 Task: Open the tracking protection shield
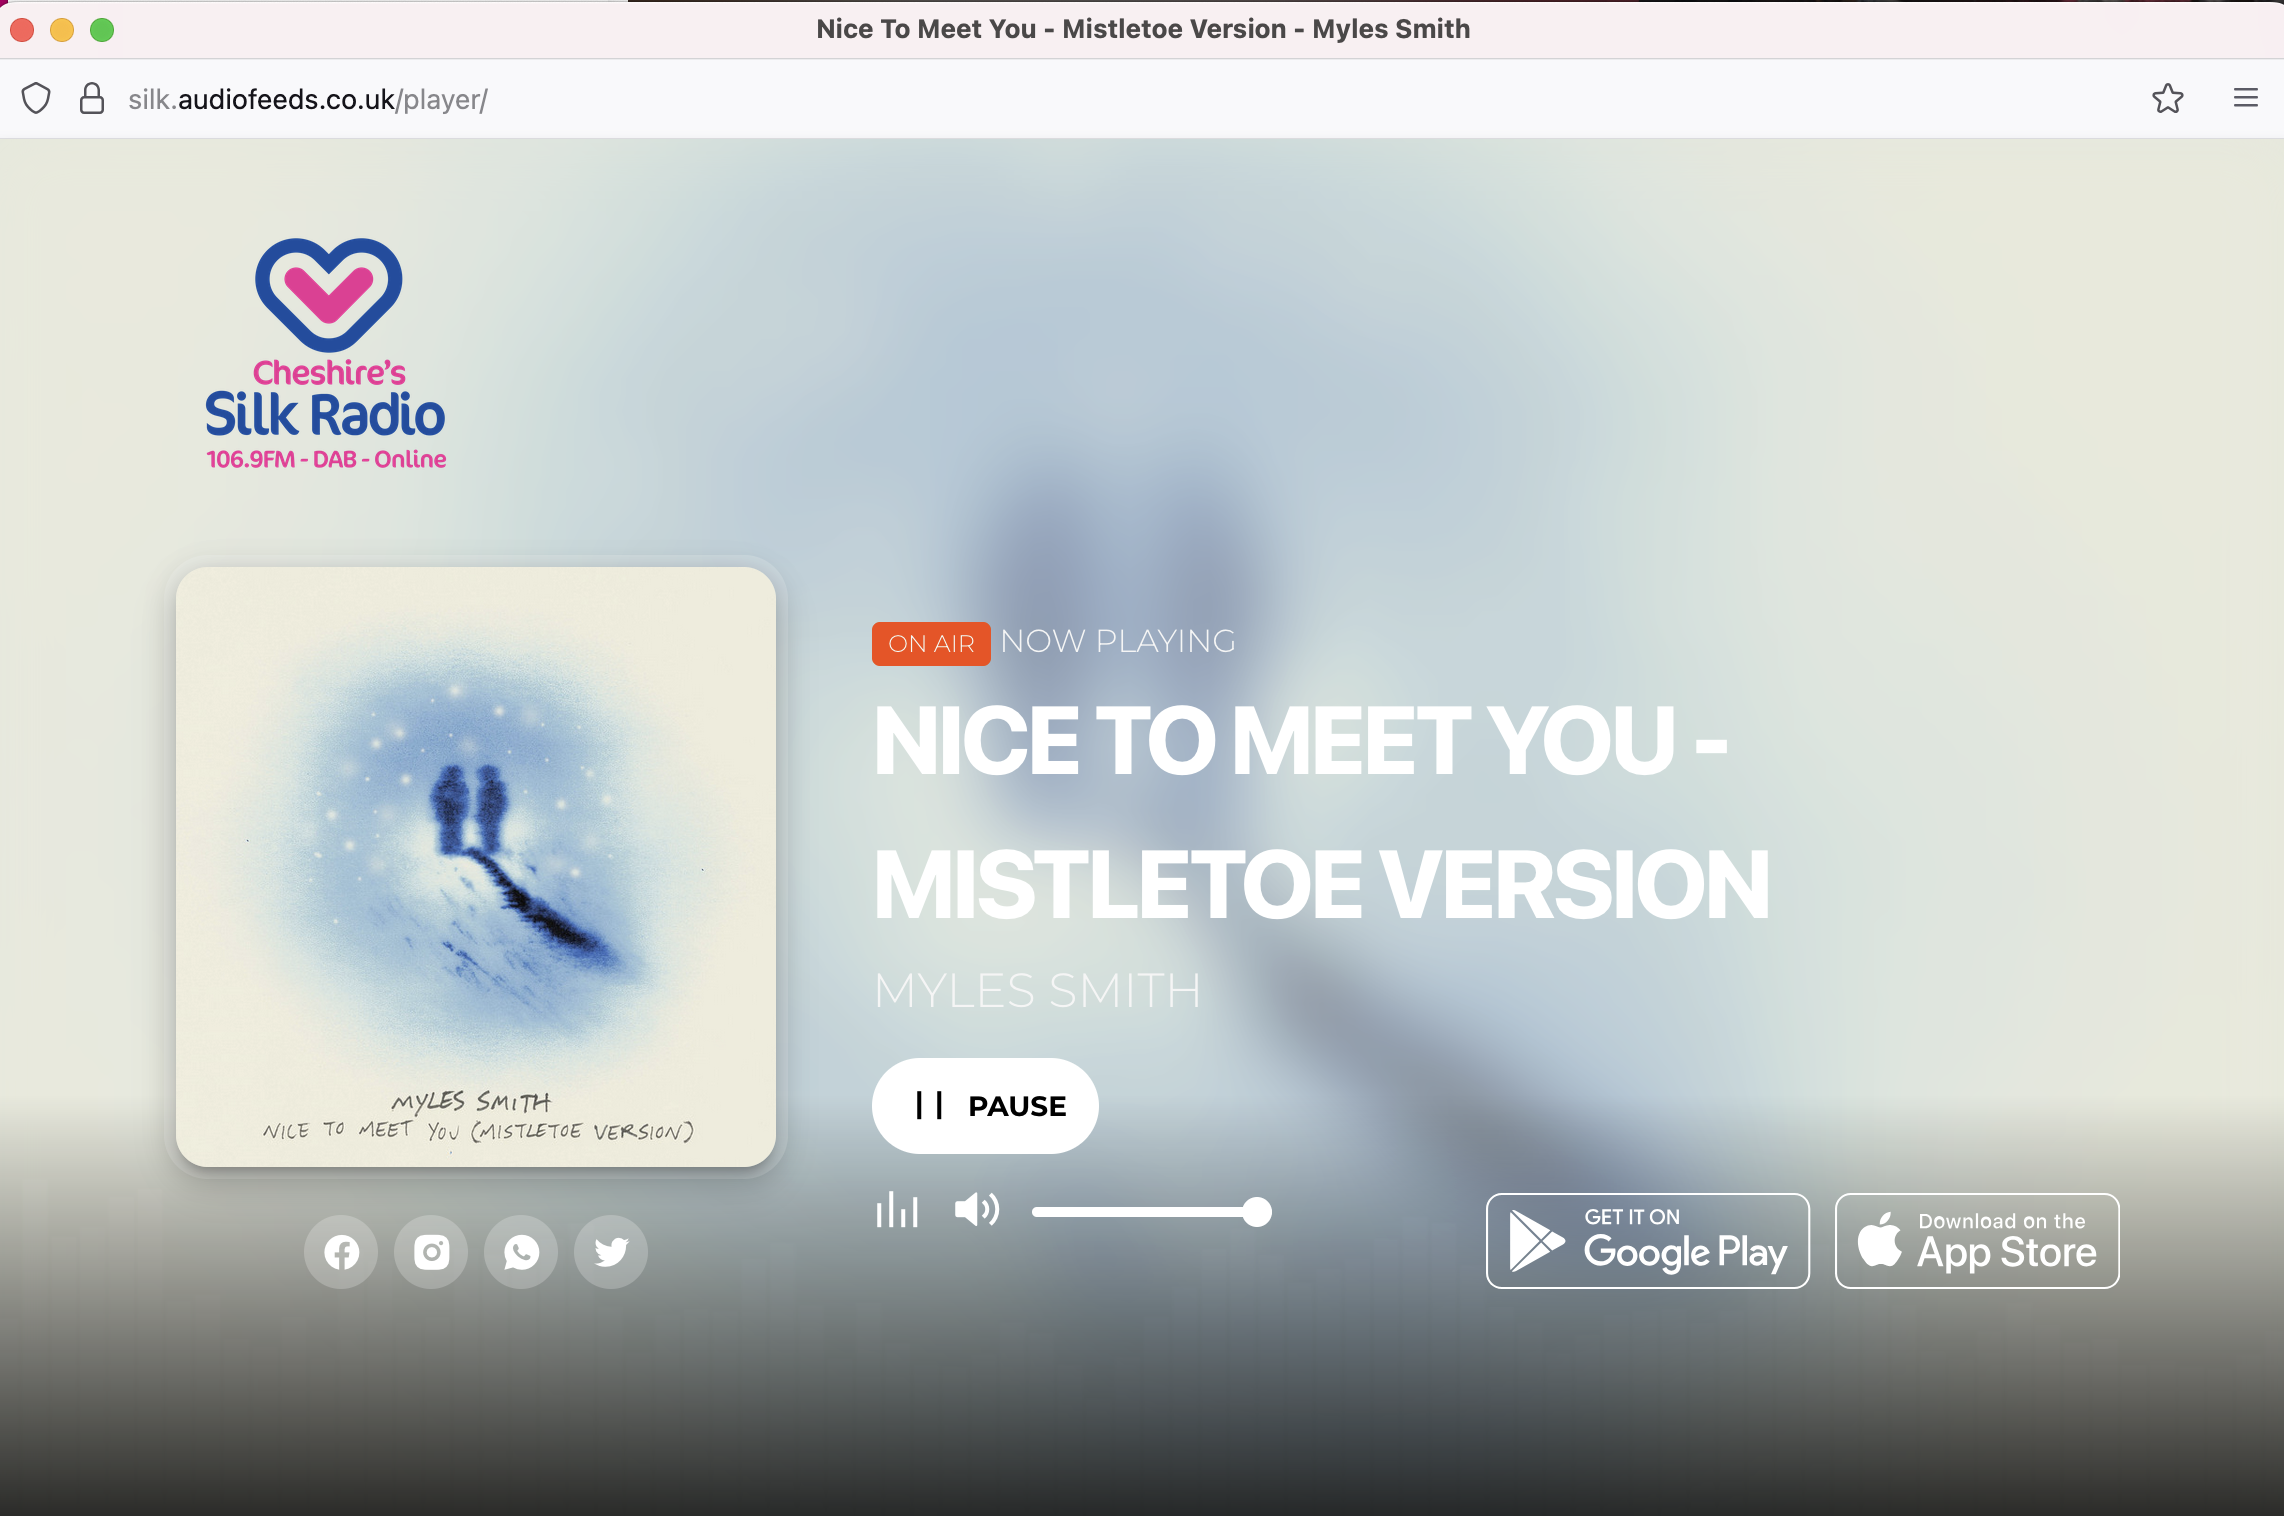pos(36,98)
